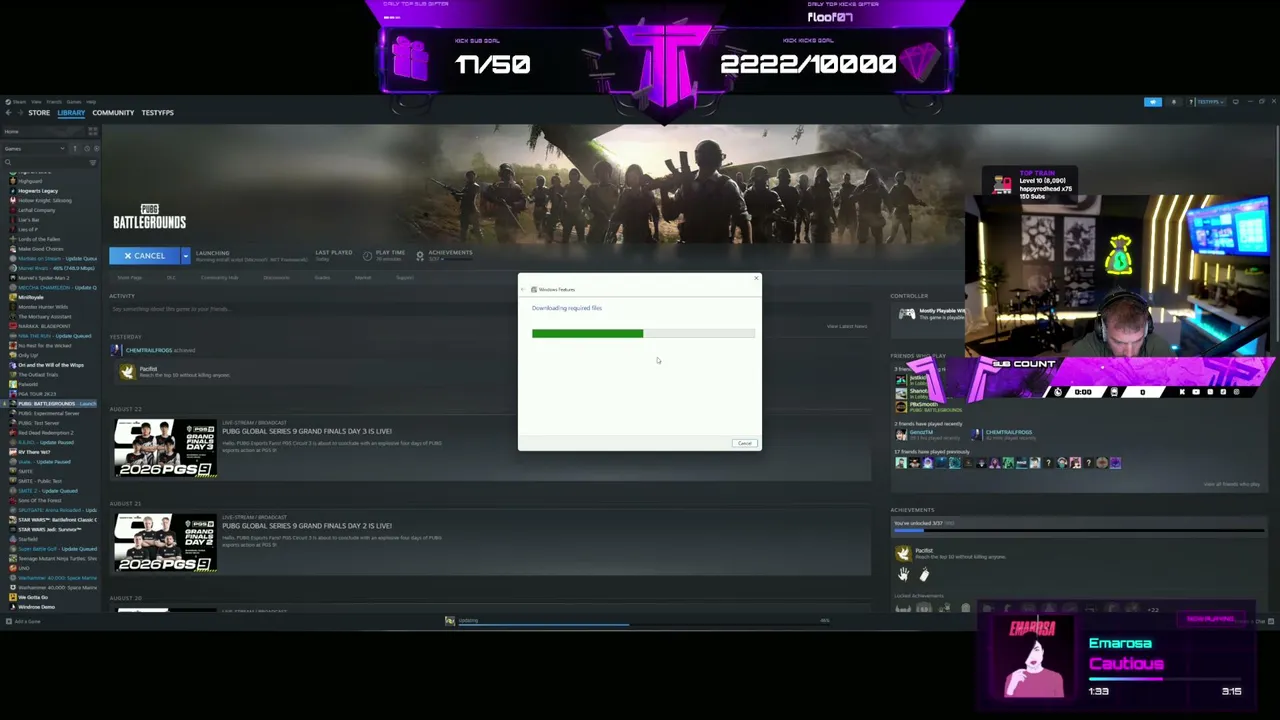Image resolution: width=1280 pixels, height=720 pixels.
Task: Open the Community Hub link
Action: (x=219, y=278)
